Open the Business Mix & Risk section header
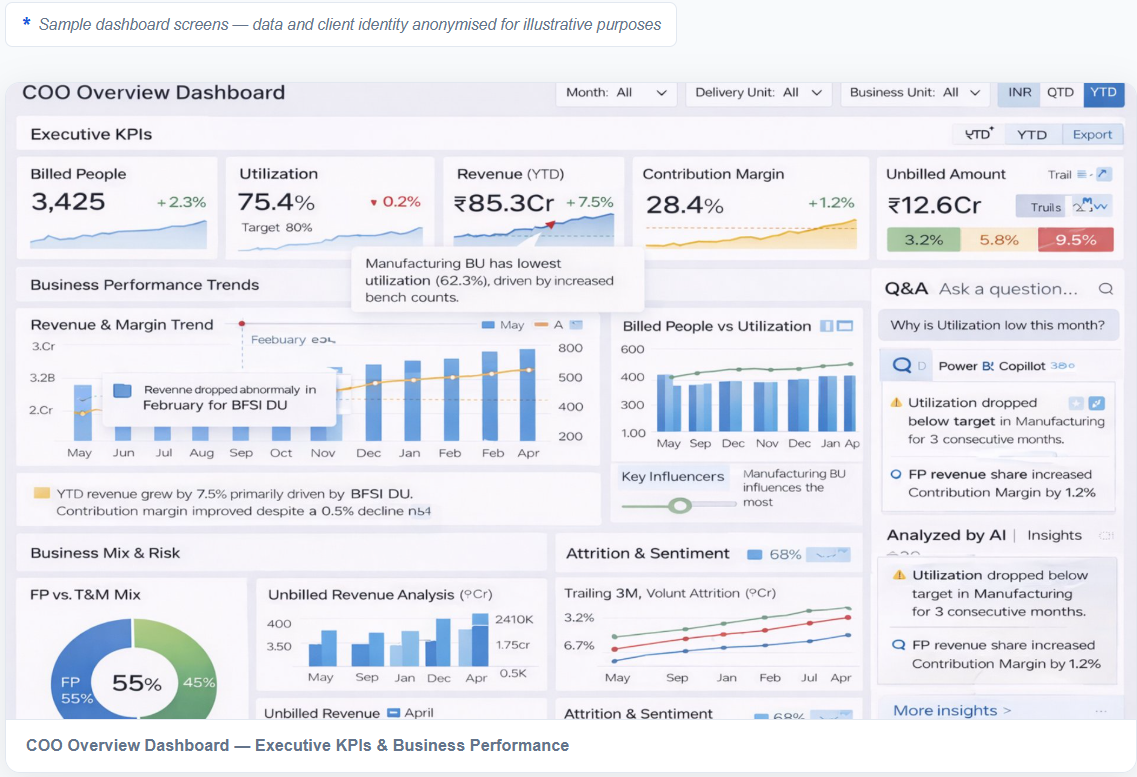Viewport: 1137px width, 777px height. (x=105, y=553)
